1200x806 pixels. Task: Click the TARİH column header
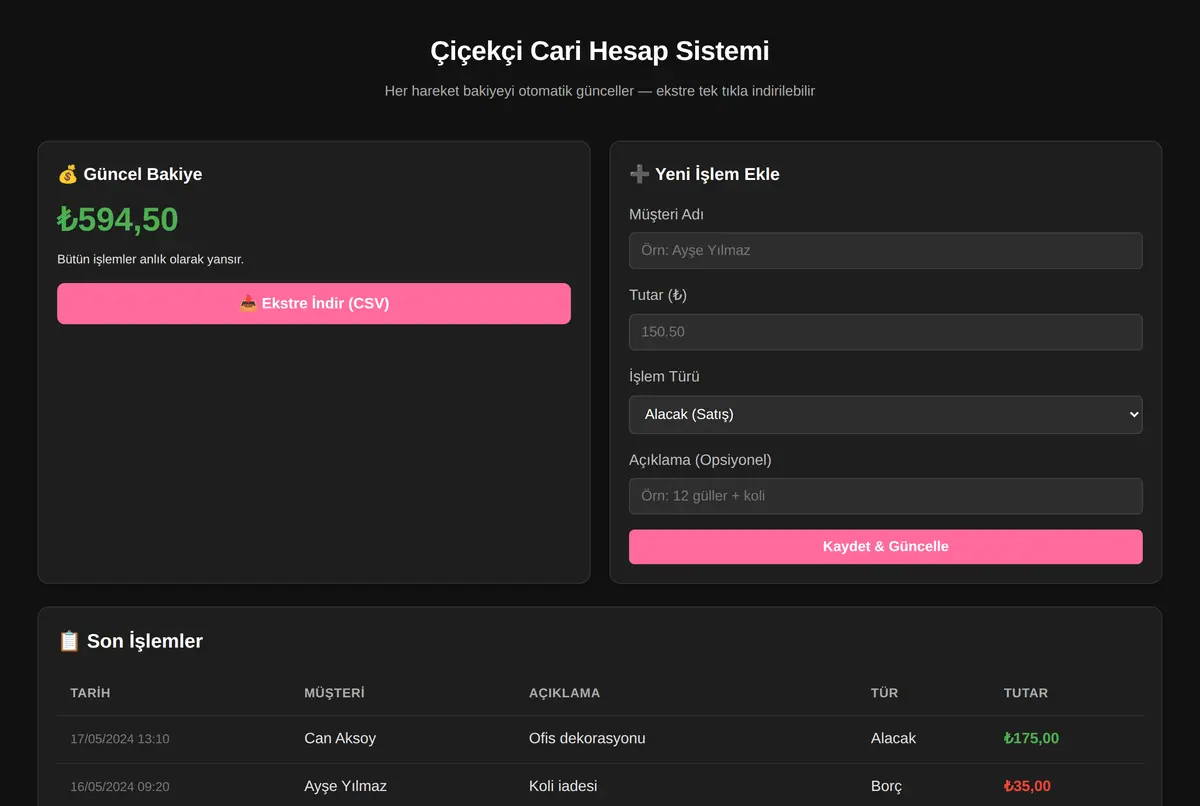coord(90,693)
